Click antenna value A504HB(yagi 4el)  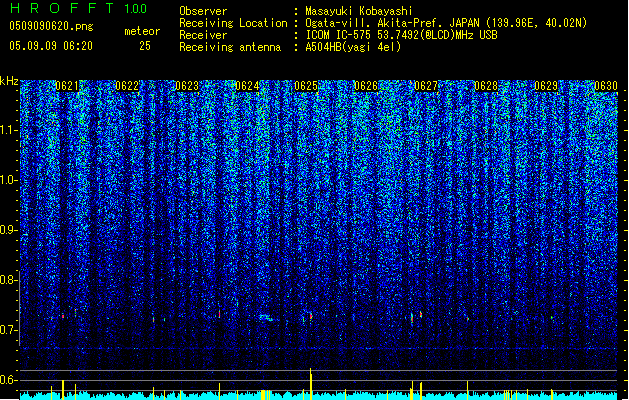tap(353, 47)
